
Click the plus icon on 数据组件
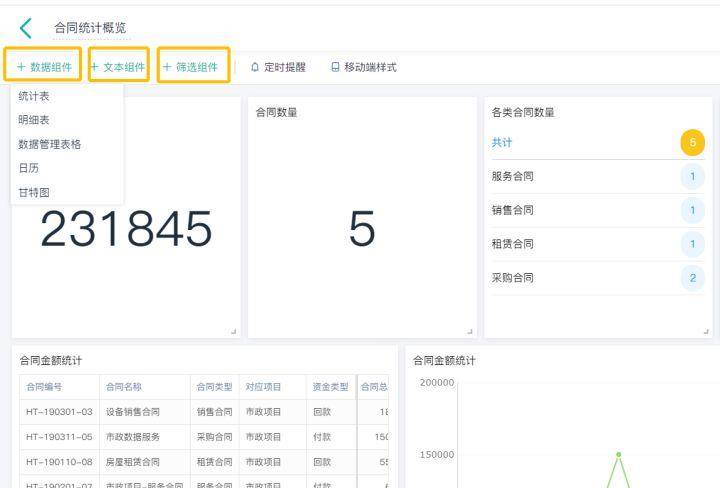21,67
